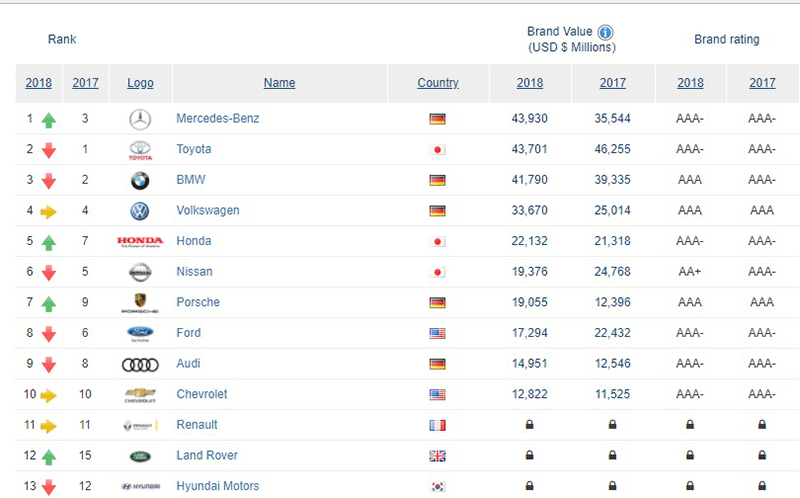Sort by the Logo column header
The height and width of the screenshot is (498, 800).
[140, 83]
